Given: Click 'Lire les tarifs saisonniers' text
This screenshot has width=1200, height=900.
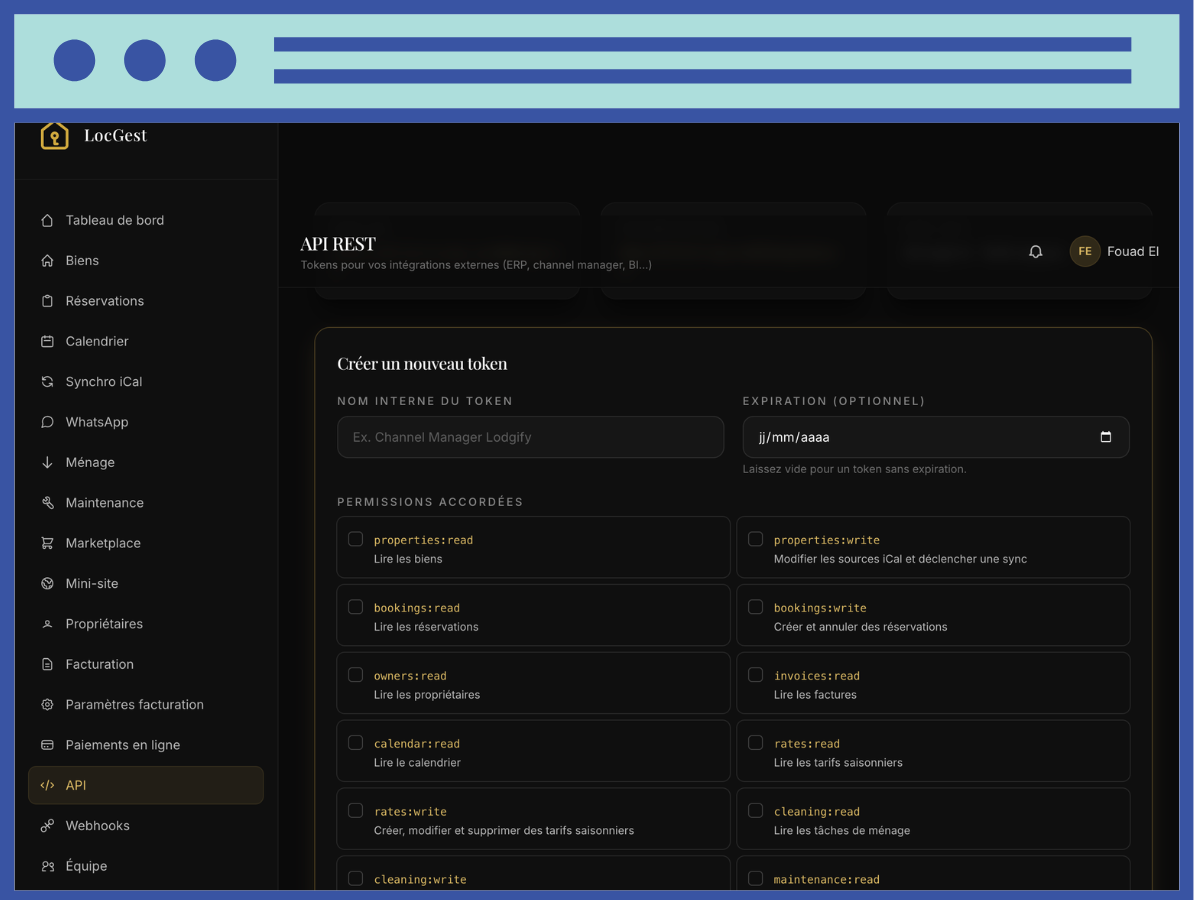Looking at the screenshot, I should tap(838, 763).
